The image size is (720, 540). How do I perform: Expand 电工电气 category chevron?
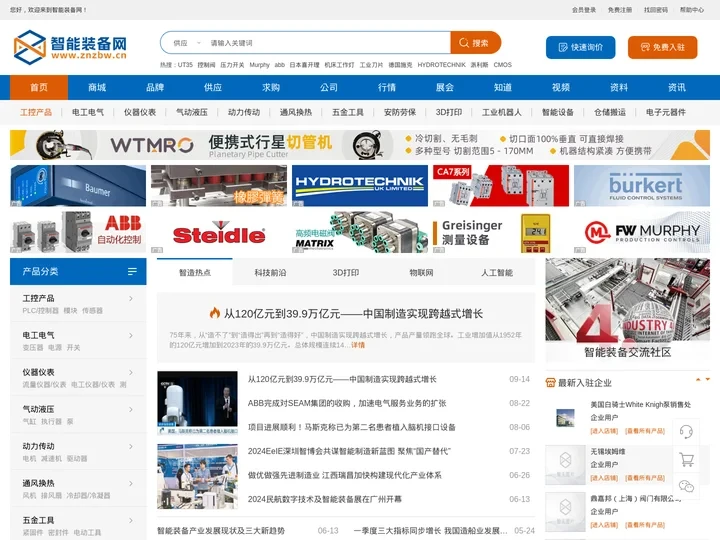point(131,336)
